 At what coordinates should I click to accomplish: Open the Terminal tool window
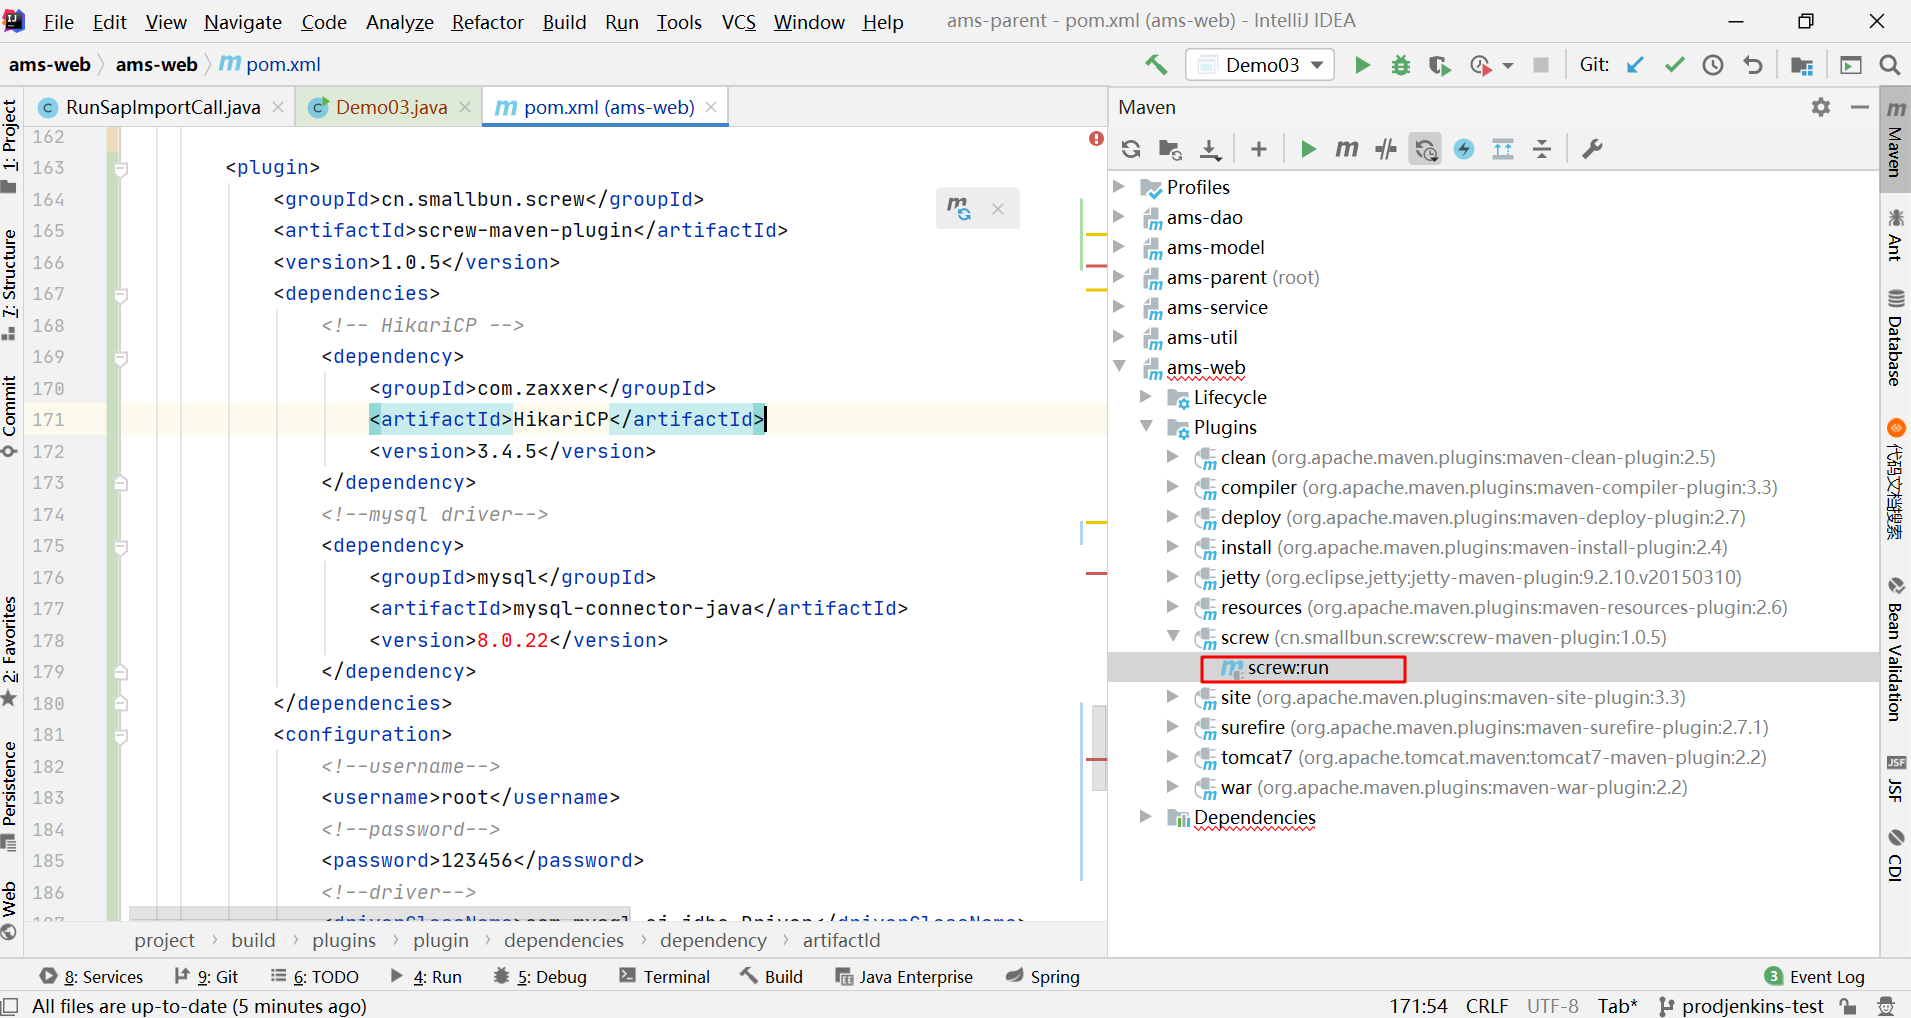pos(665,976)
